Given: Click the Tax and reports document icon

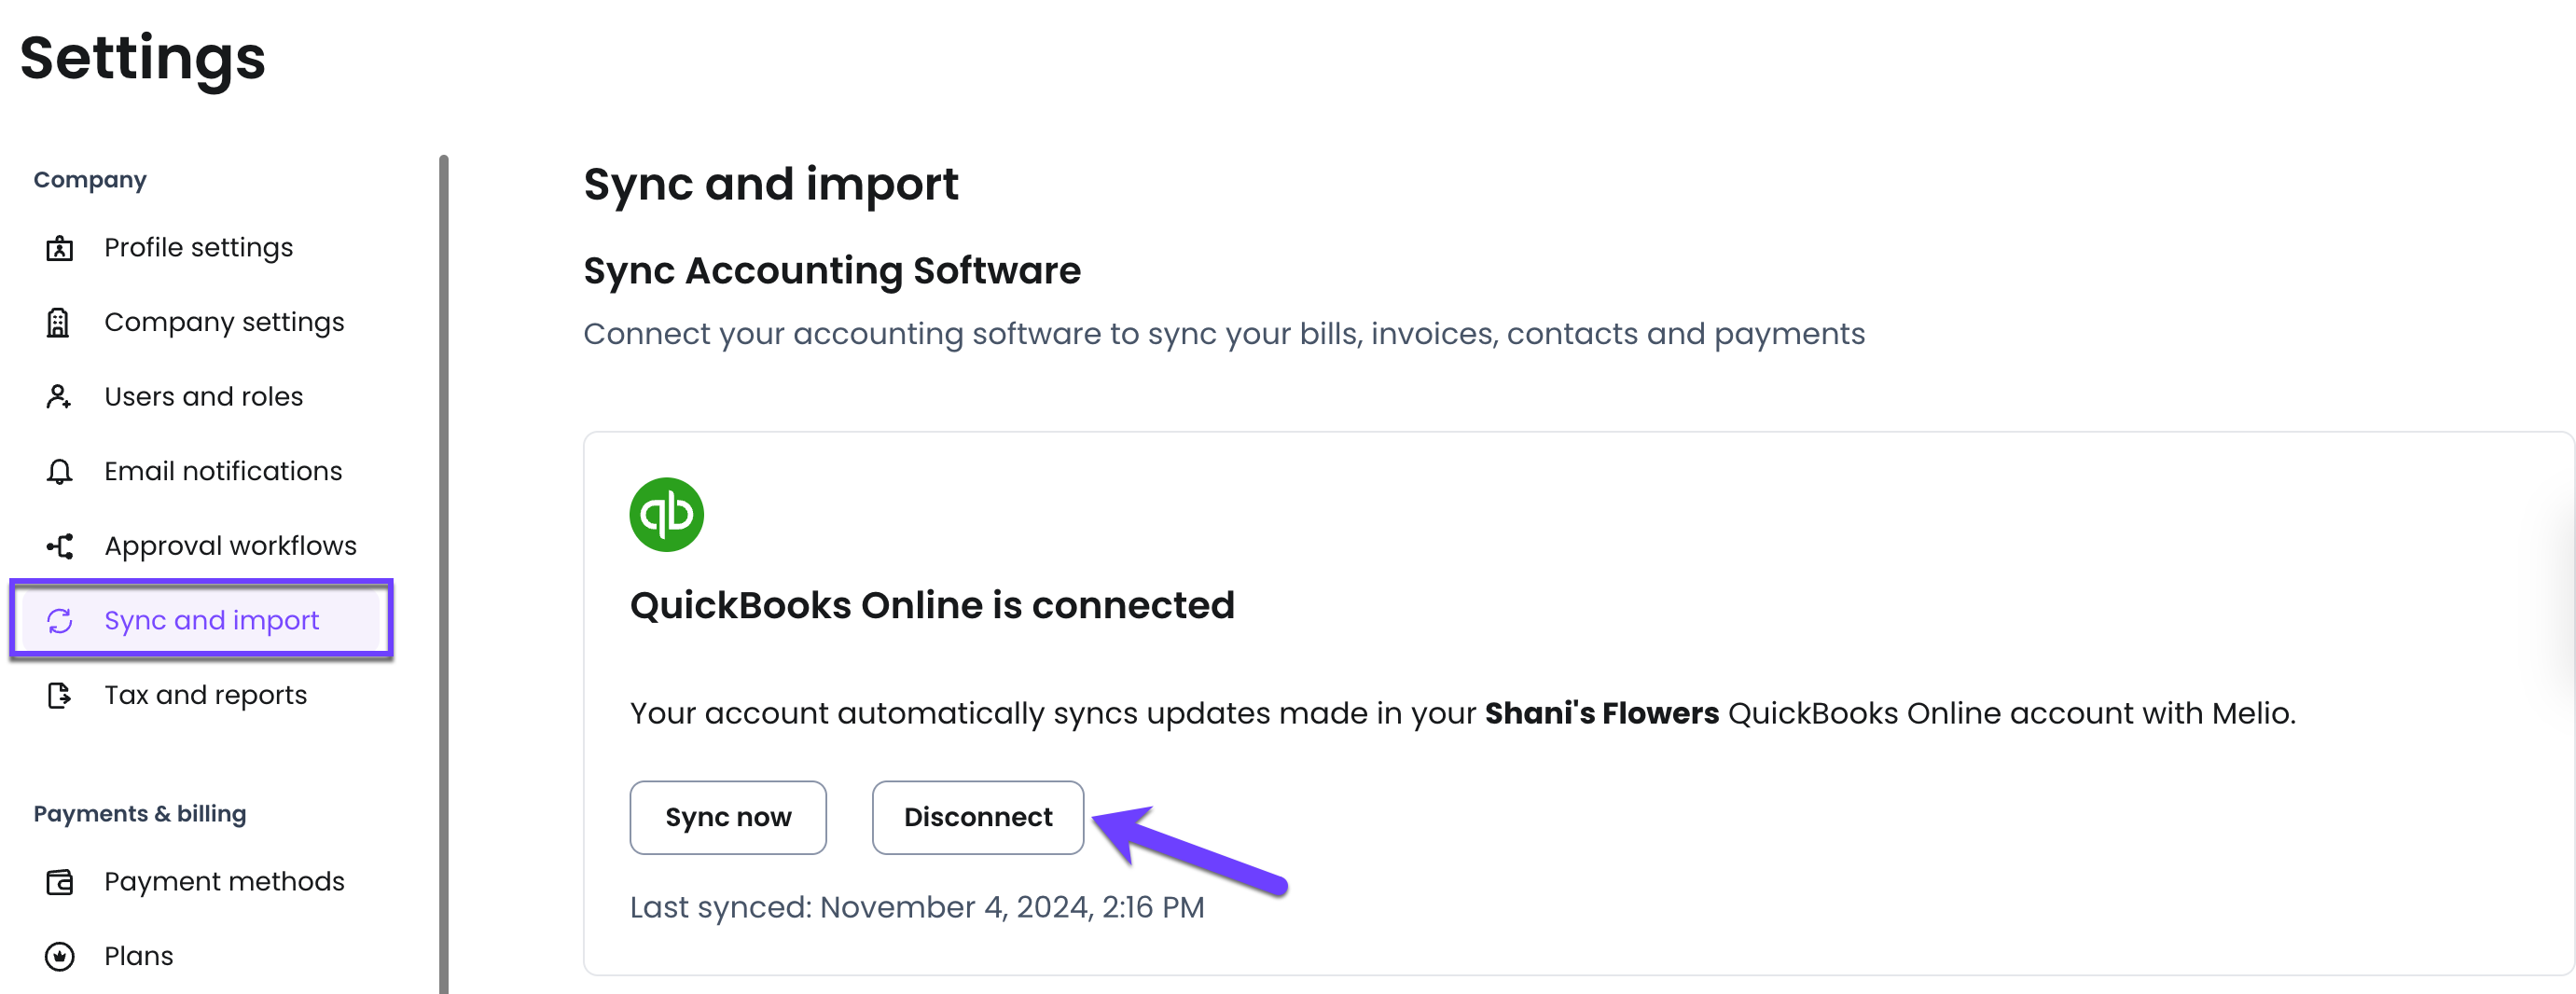Looking at the screenshot, I should point(60,695).
